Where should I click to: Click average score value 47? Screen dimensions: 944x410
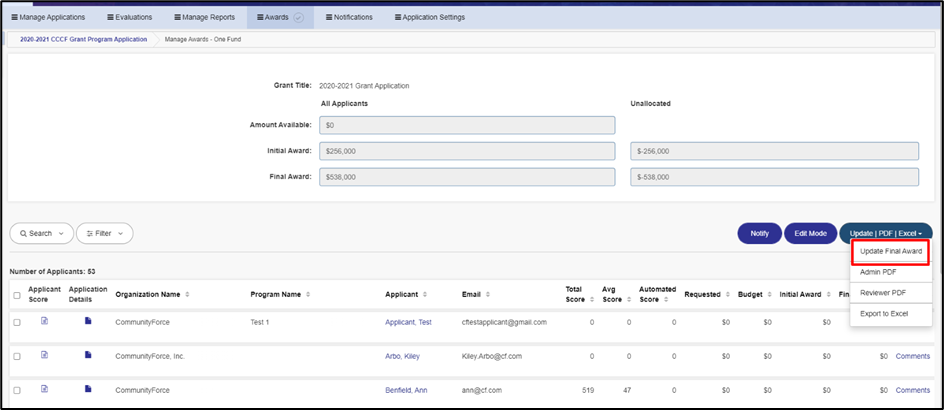pyautogui.click(x=627, y=390)
